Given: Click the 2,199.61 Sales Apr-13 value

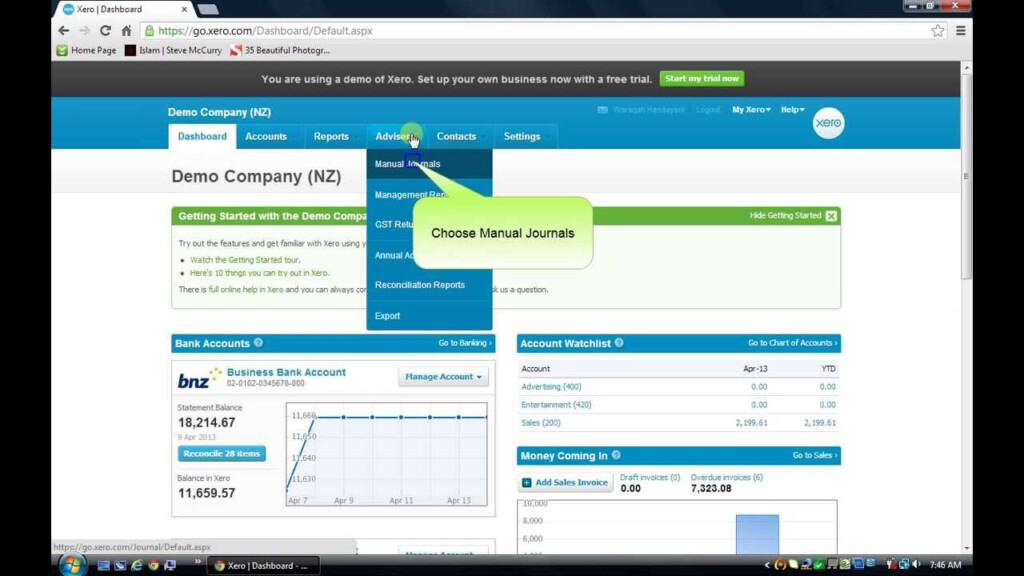Looking at the screenshot, I should 752,423.
